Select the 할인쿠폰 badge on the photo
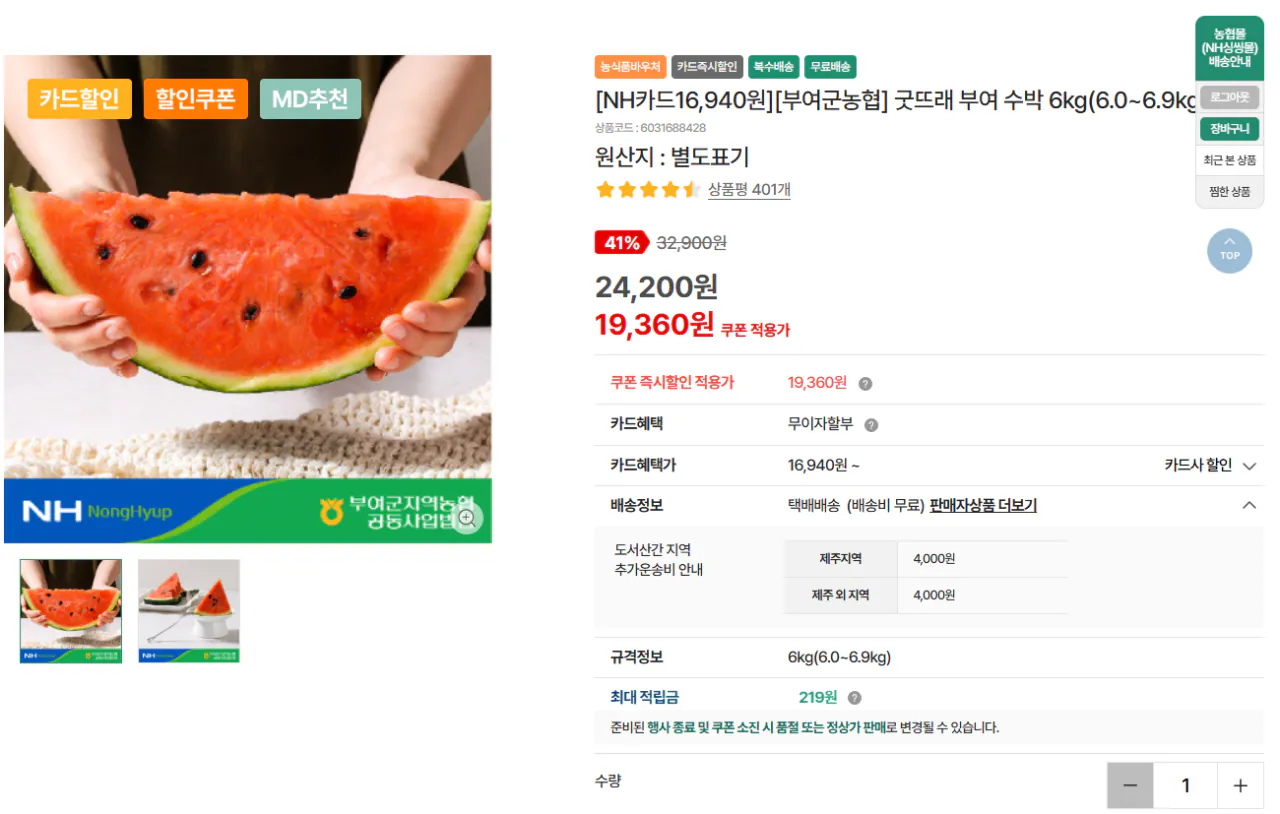Image resolution: width=1280 pixels, height=814 pixels. (195, 99)
